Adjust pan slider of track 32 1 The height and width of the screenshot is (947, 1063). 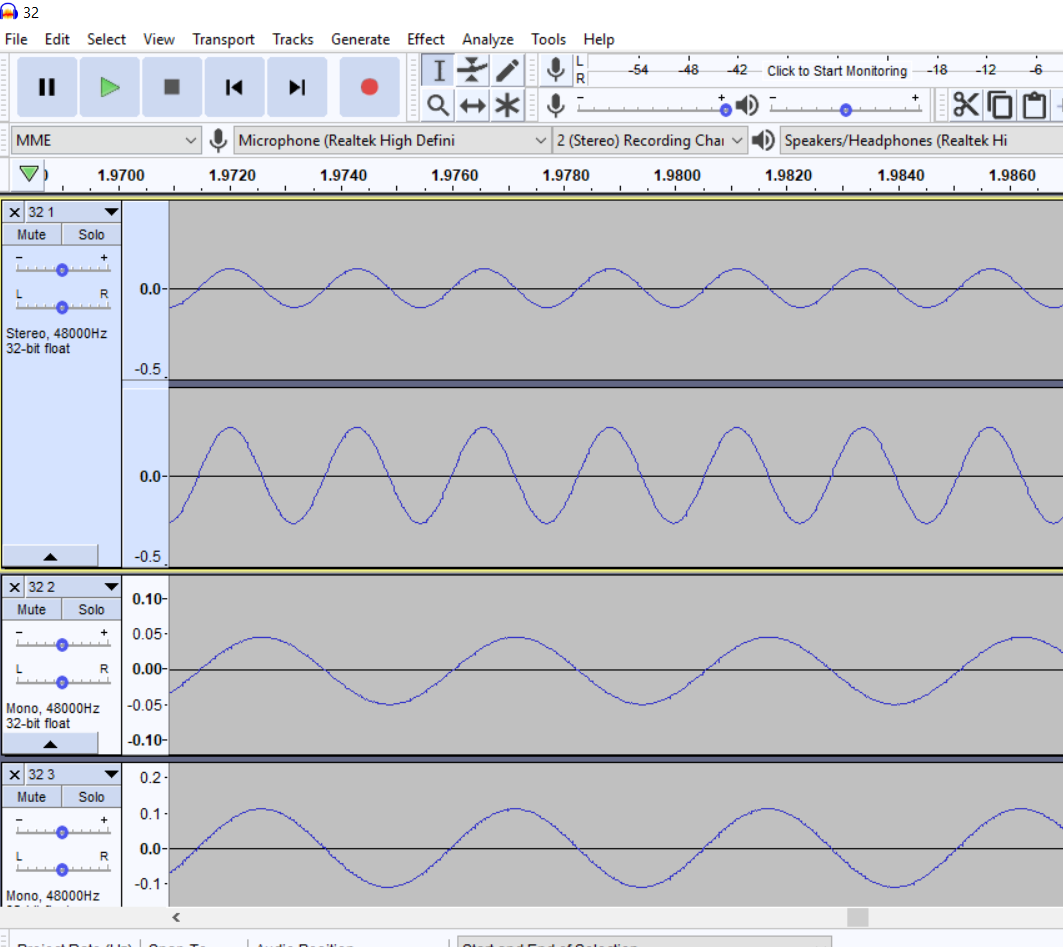coord(62,307)
